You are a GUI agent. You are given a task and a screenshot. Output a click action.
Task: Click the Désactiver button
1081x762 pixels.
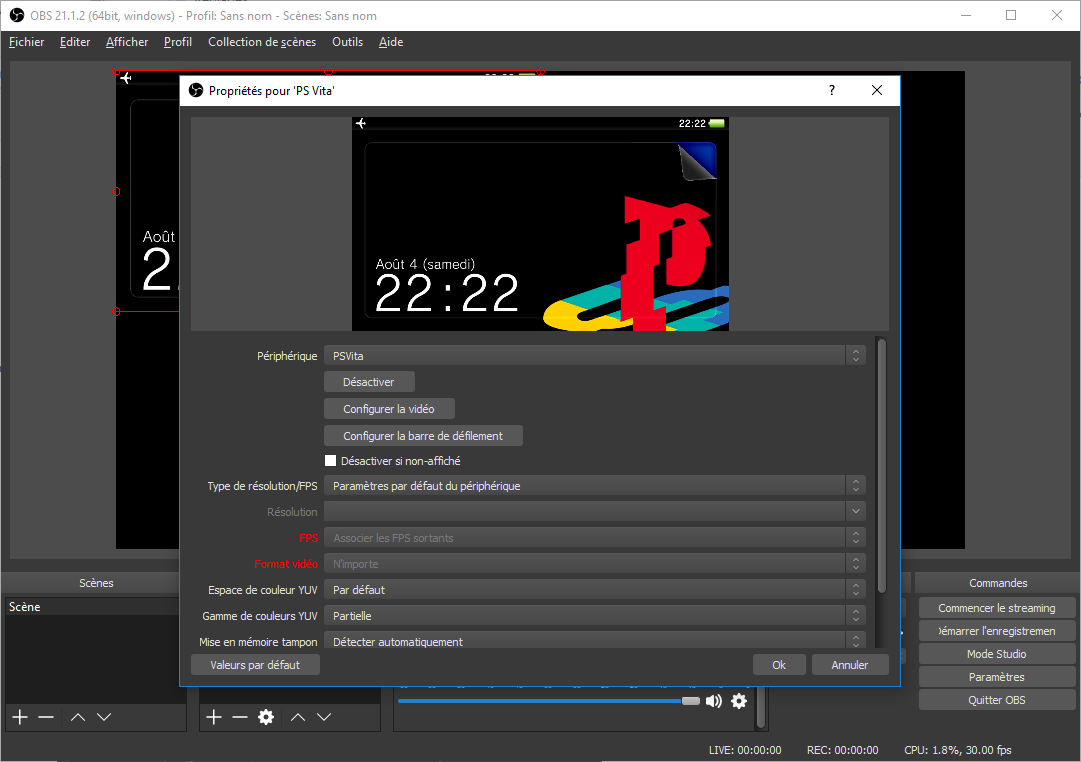[369, 382]
